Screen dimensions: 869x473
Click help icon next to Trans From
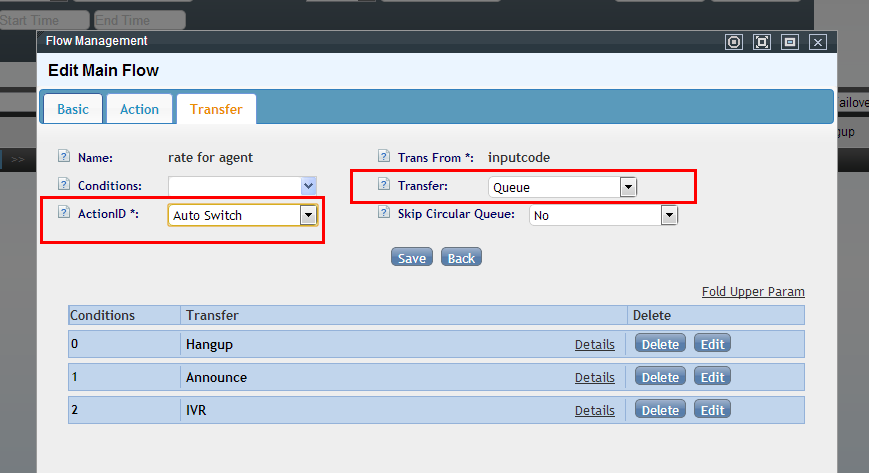coord(384,157)
